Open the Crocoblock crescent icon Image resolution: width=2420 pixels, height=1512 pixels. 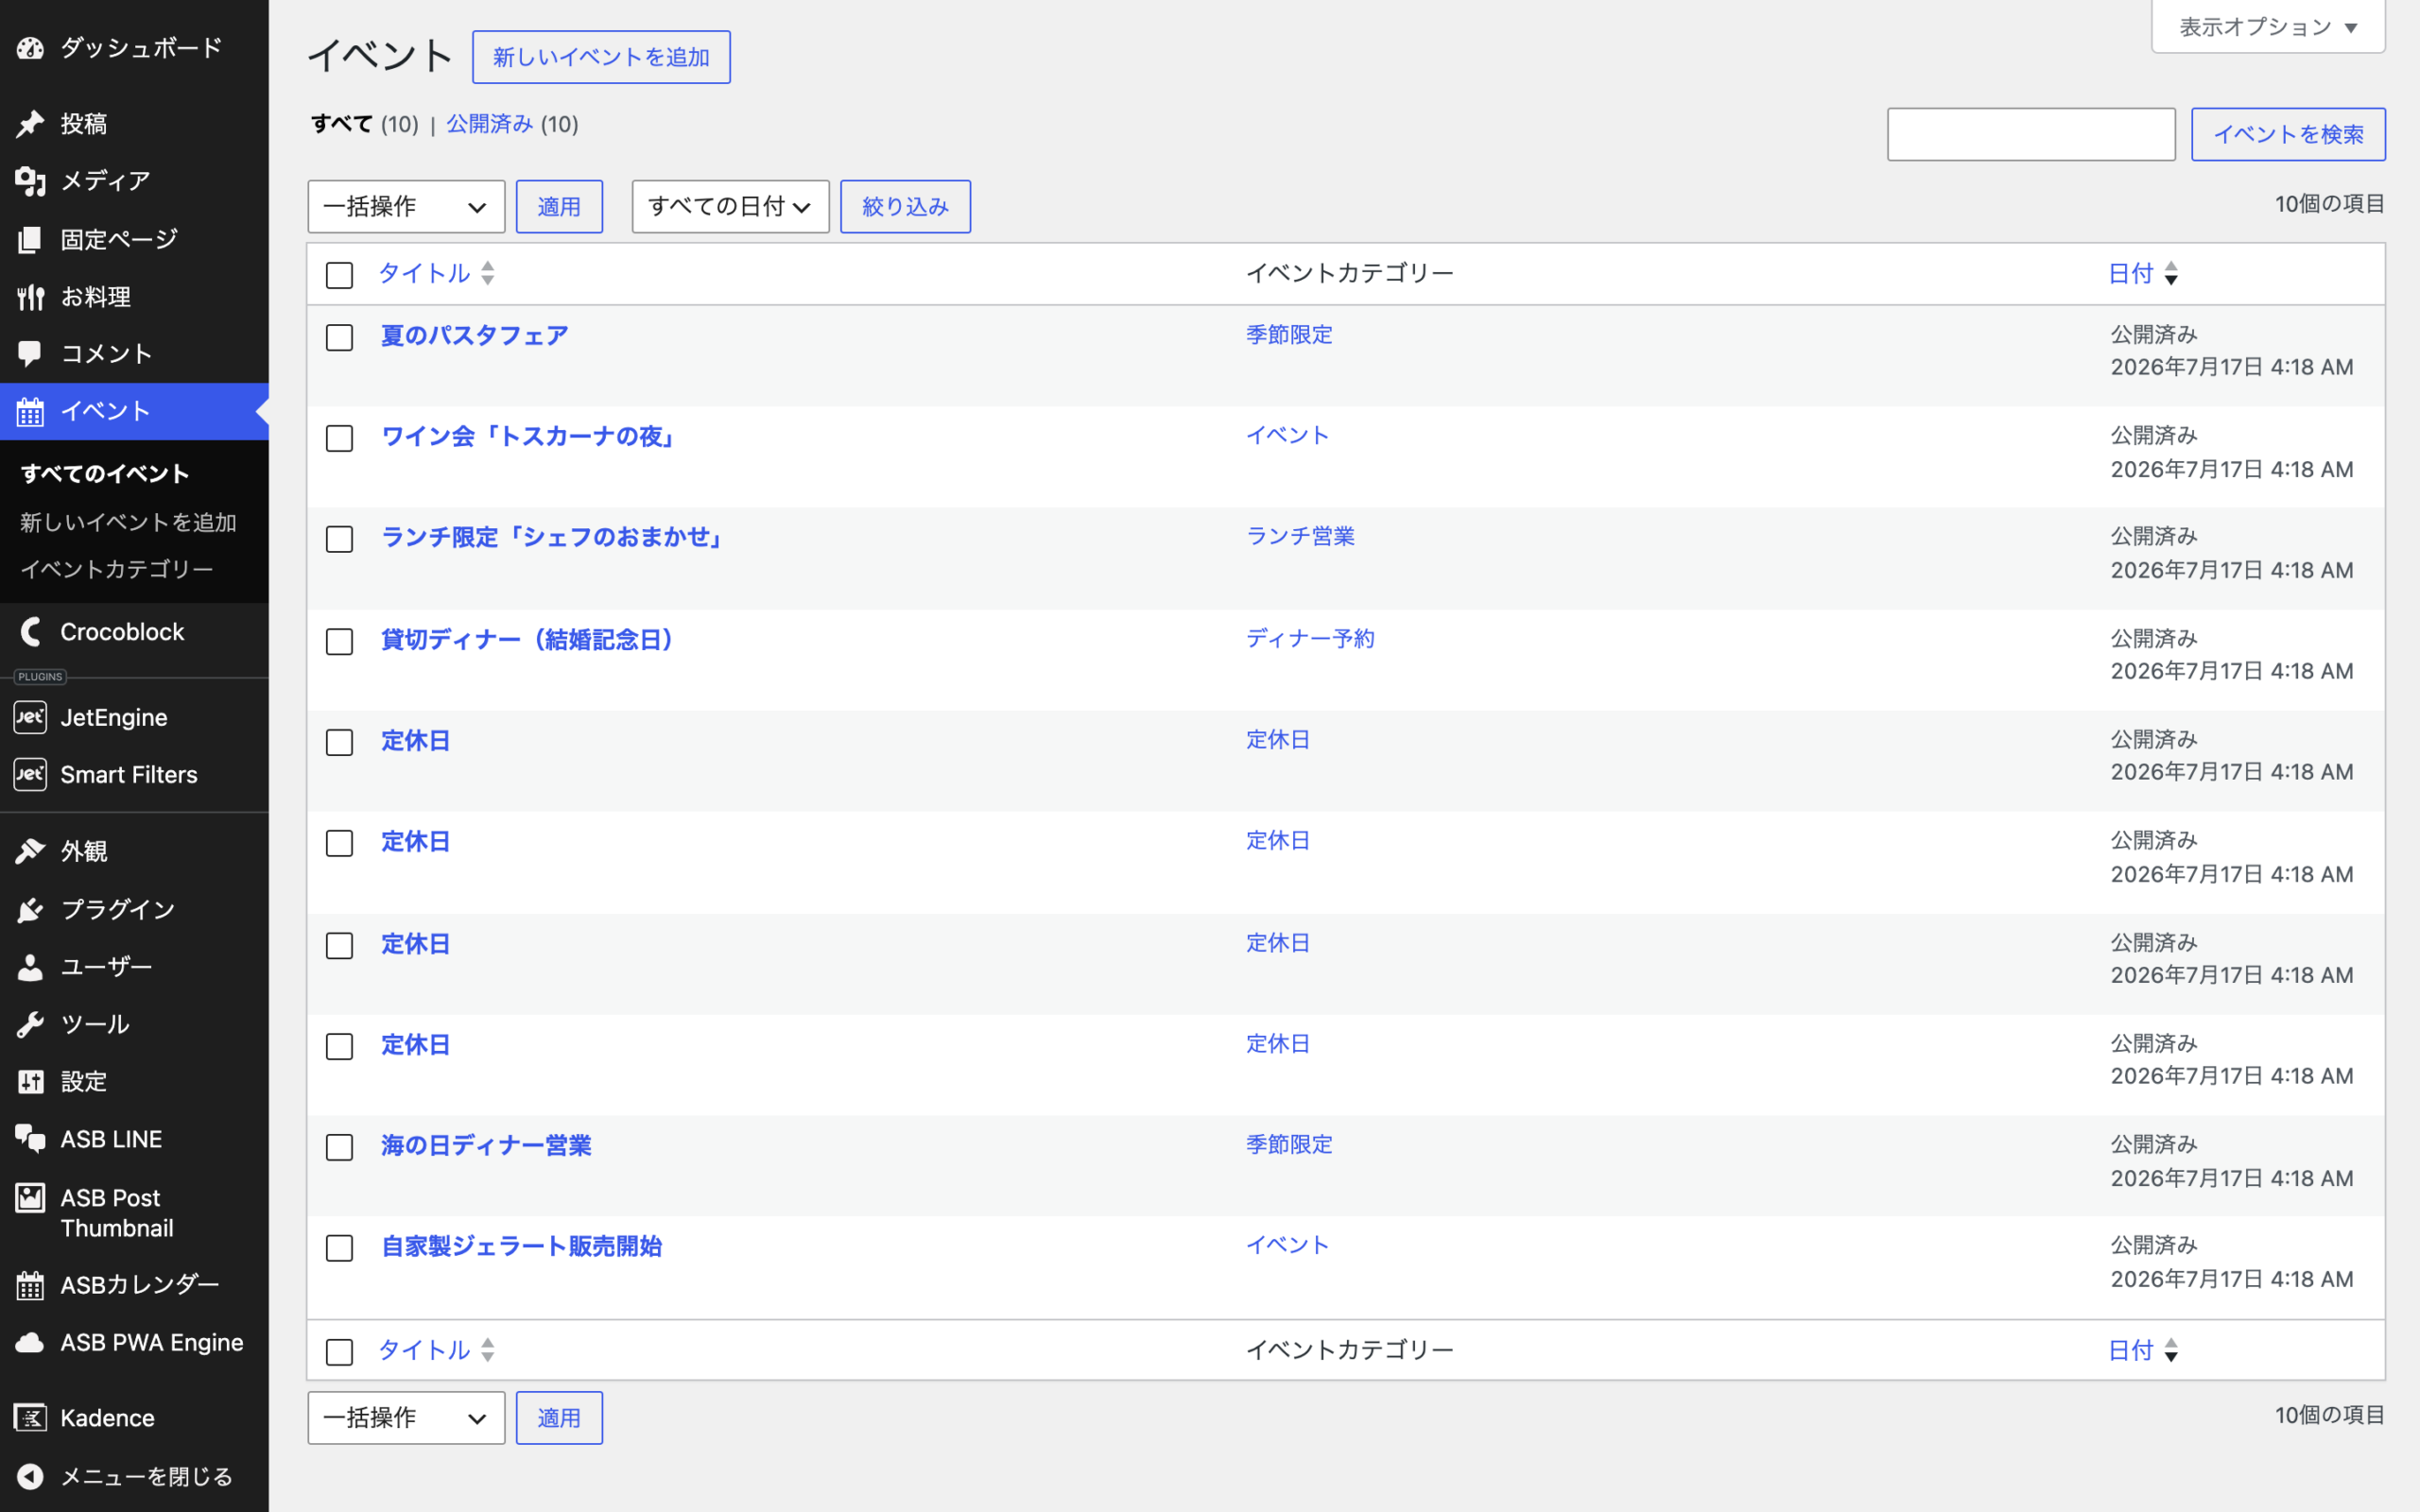tap(30, 632)
